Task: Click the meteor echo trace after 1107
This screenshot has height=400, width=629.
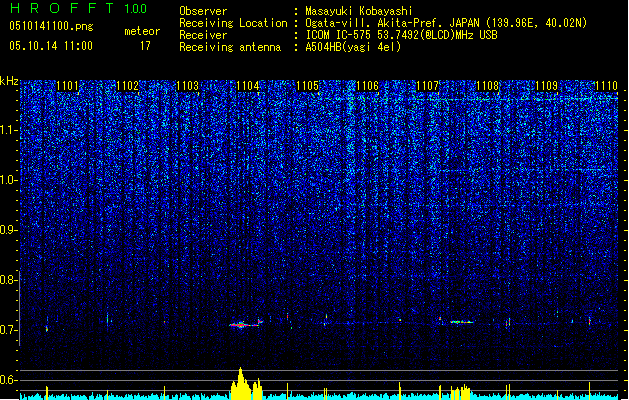Action: click(461, 322)
